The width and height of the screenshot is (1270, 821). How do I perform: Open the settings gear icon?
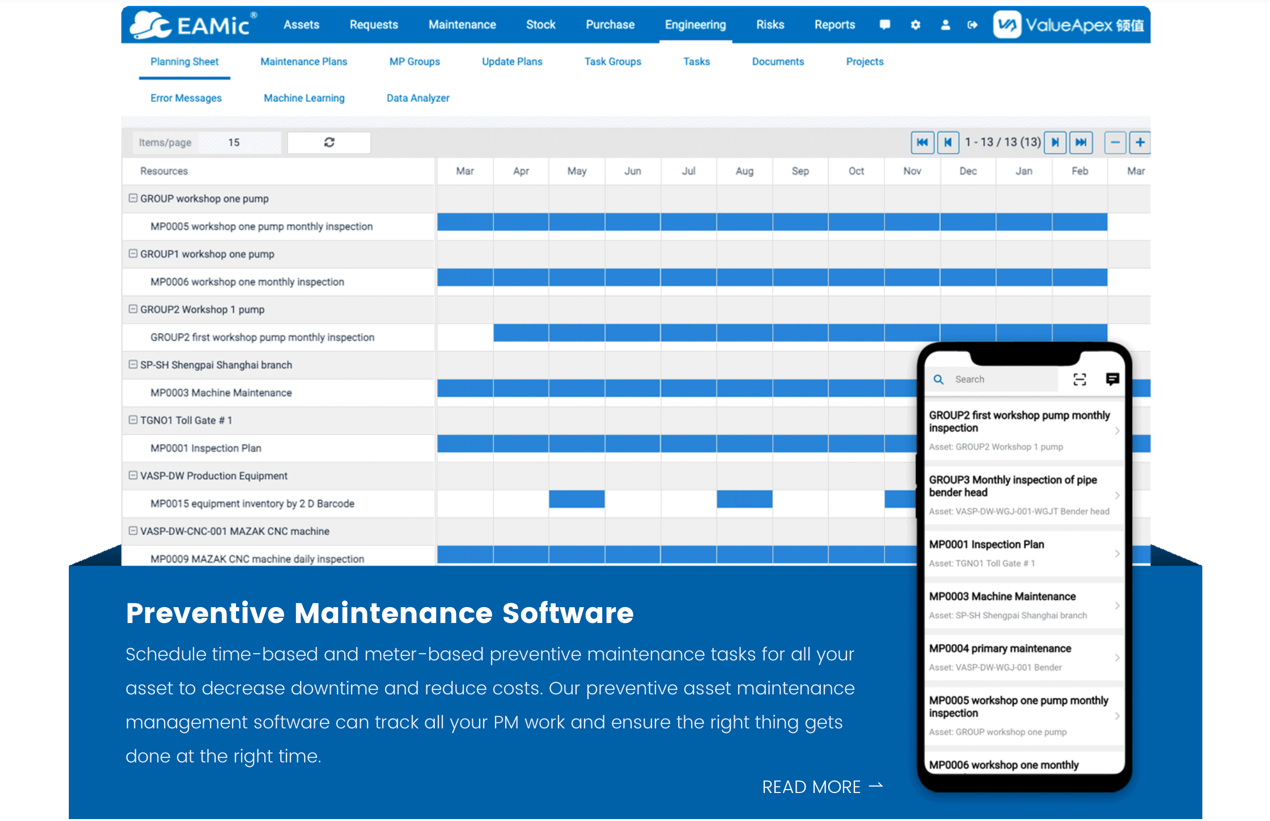(915, 25)
